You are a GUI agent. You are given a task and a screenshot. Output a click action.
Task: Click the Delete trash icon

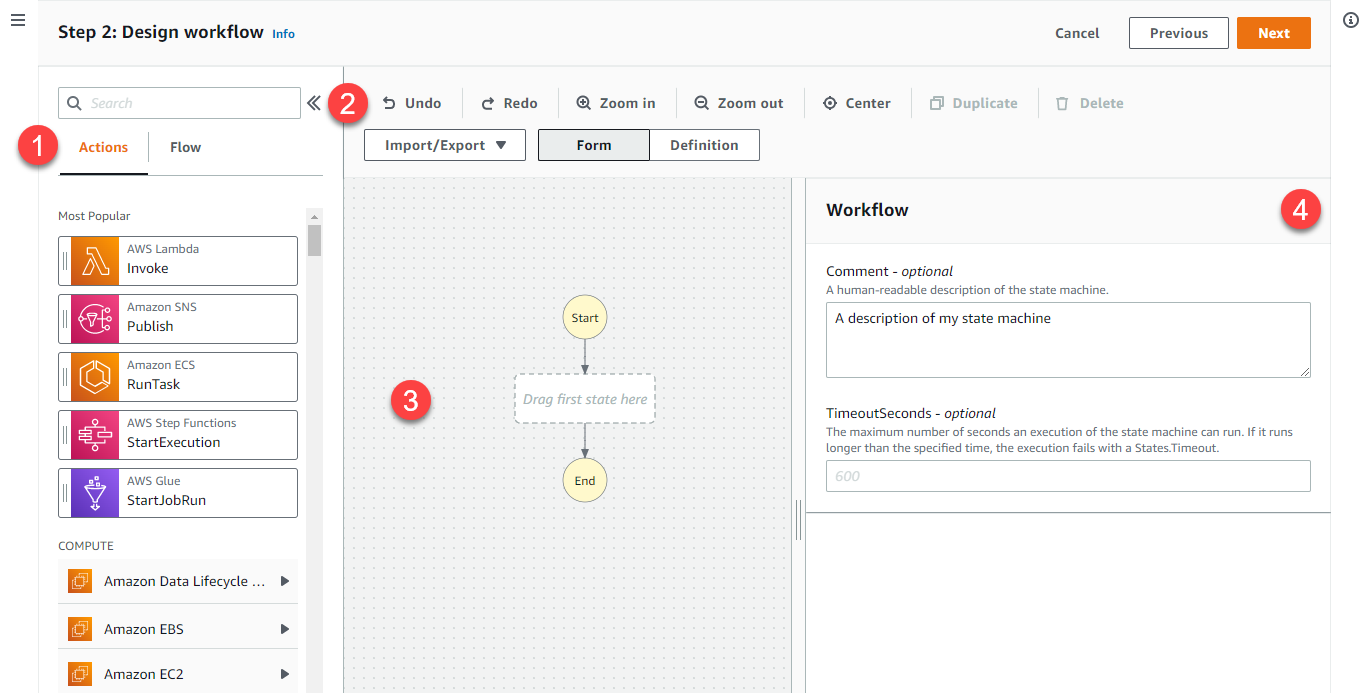1062,103
